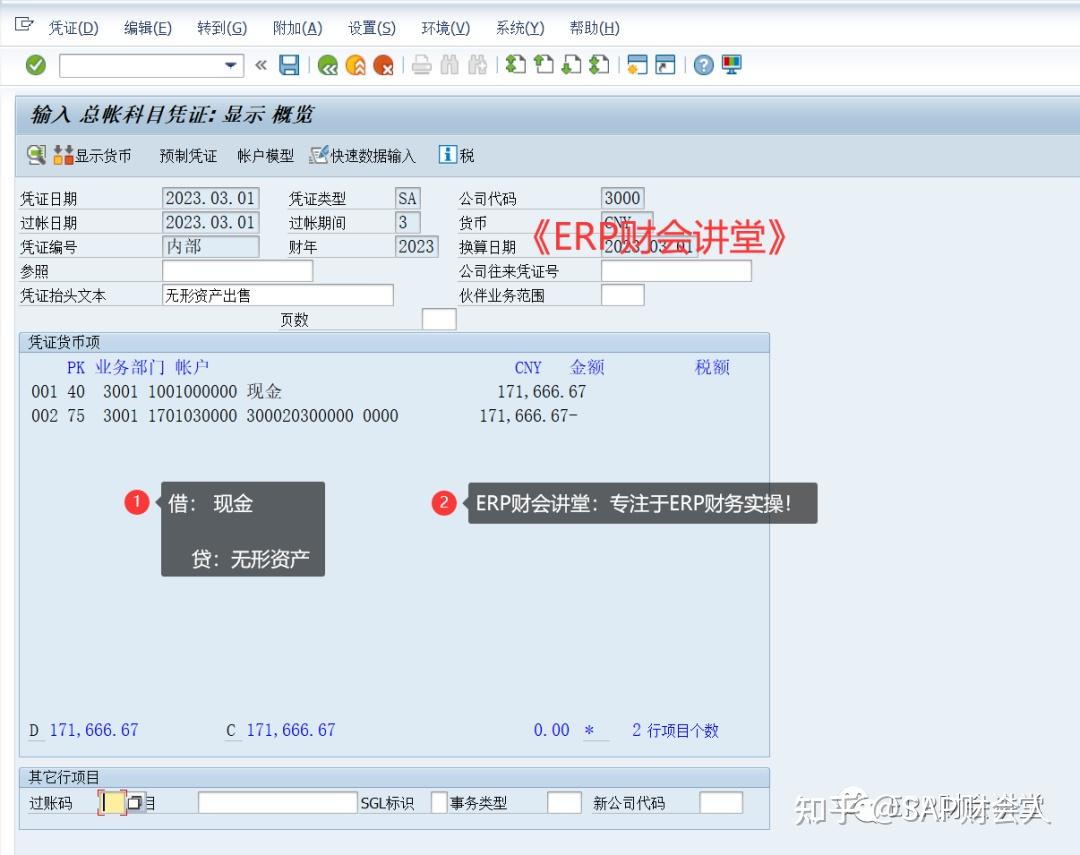1080x855 pixels.
Task: Click the Help question mark icon
Action: pos(703,64)
